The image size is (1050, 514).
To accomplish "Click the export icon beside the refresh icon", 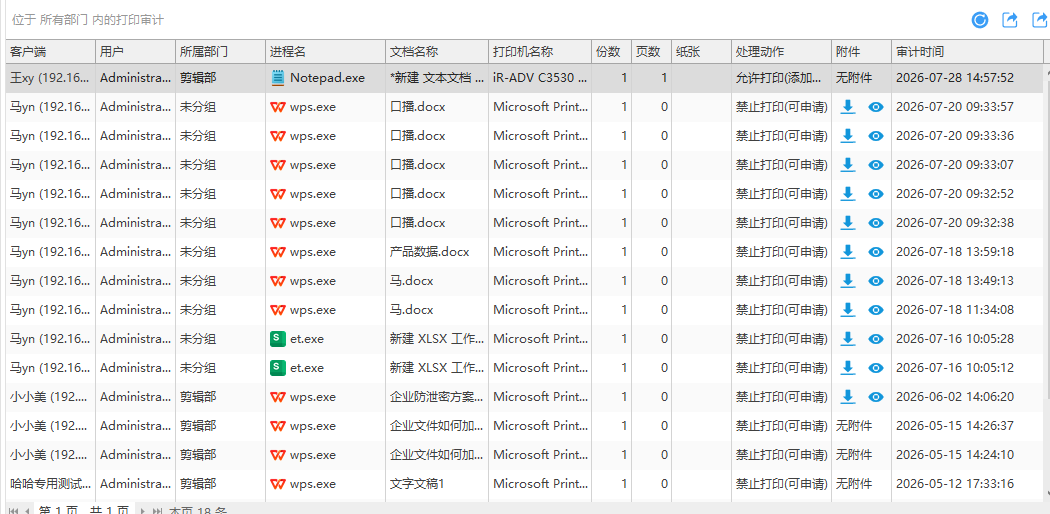I will tap(1010, 20).
